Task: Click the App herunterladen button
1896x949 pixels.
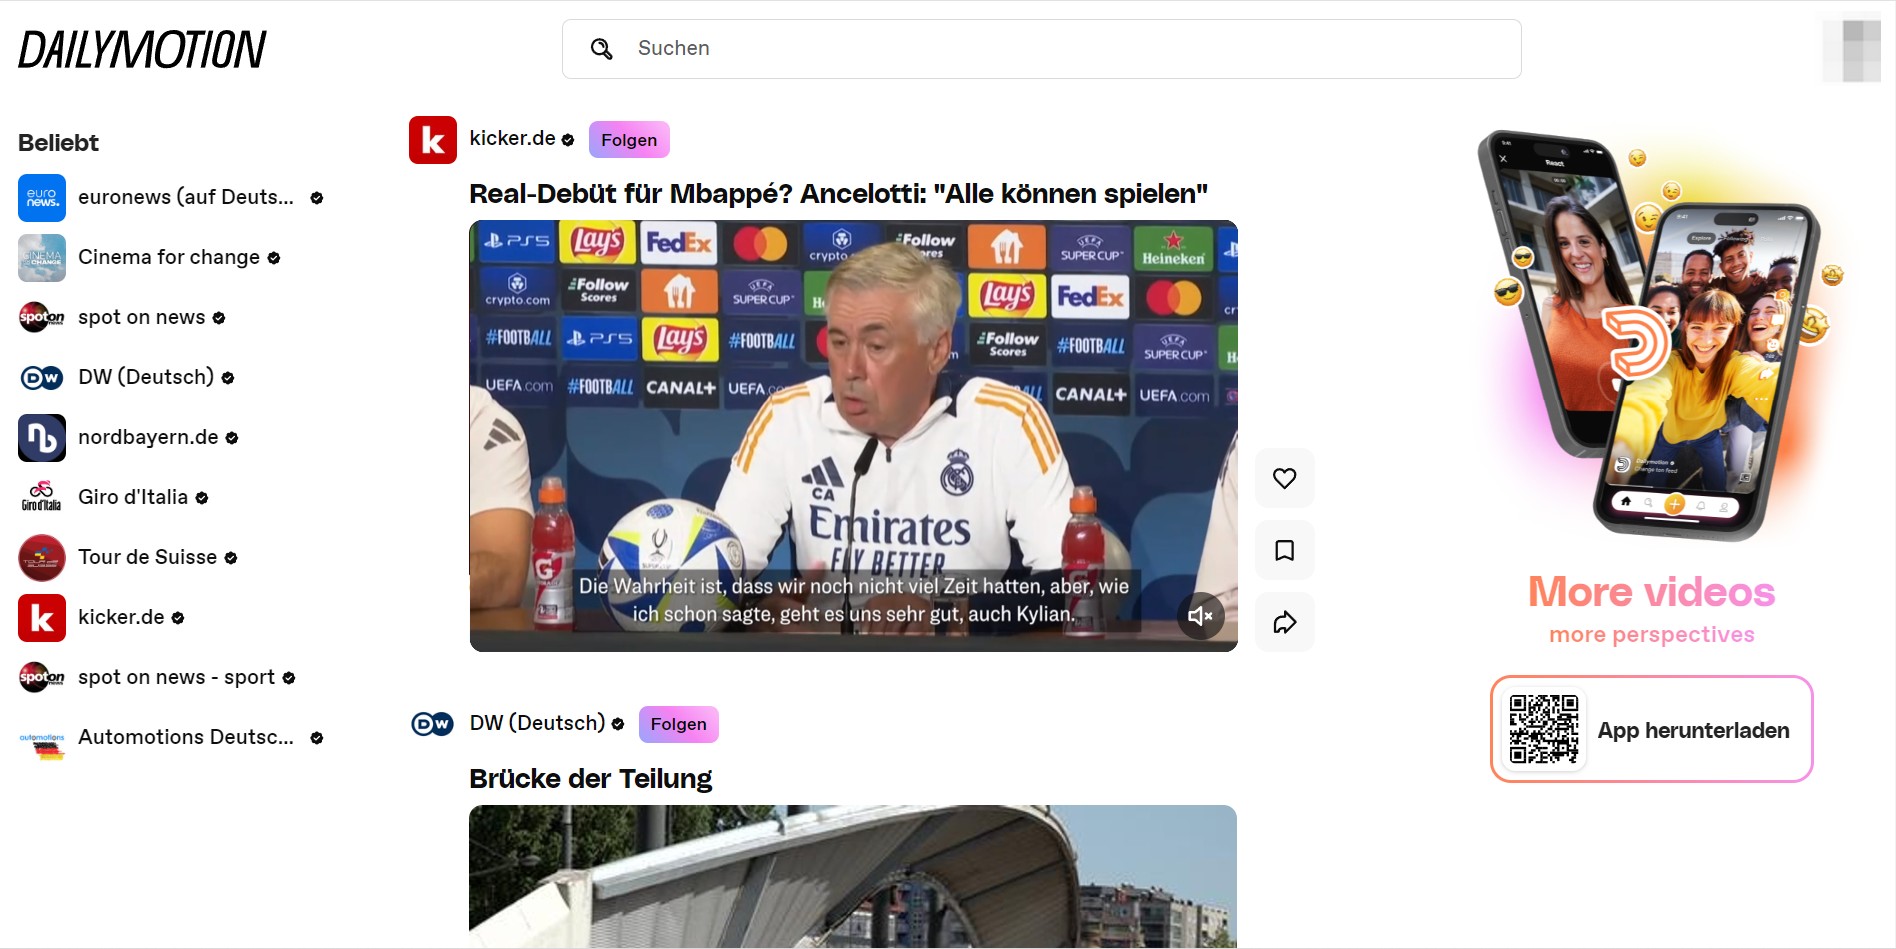Action: (x=1651, y=729)
